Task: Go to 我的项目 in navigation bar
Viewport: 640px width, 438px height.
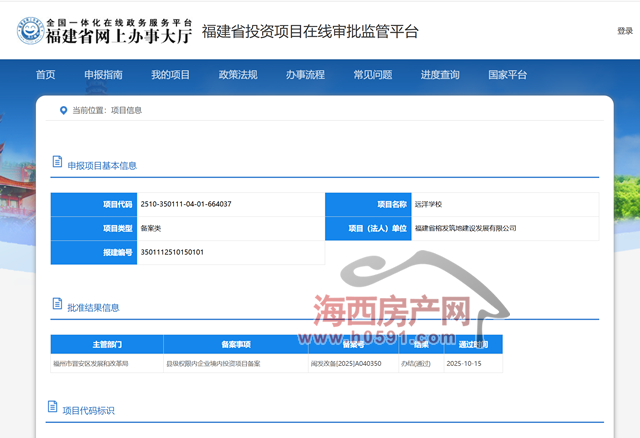Action: click(x=170, y=75)
